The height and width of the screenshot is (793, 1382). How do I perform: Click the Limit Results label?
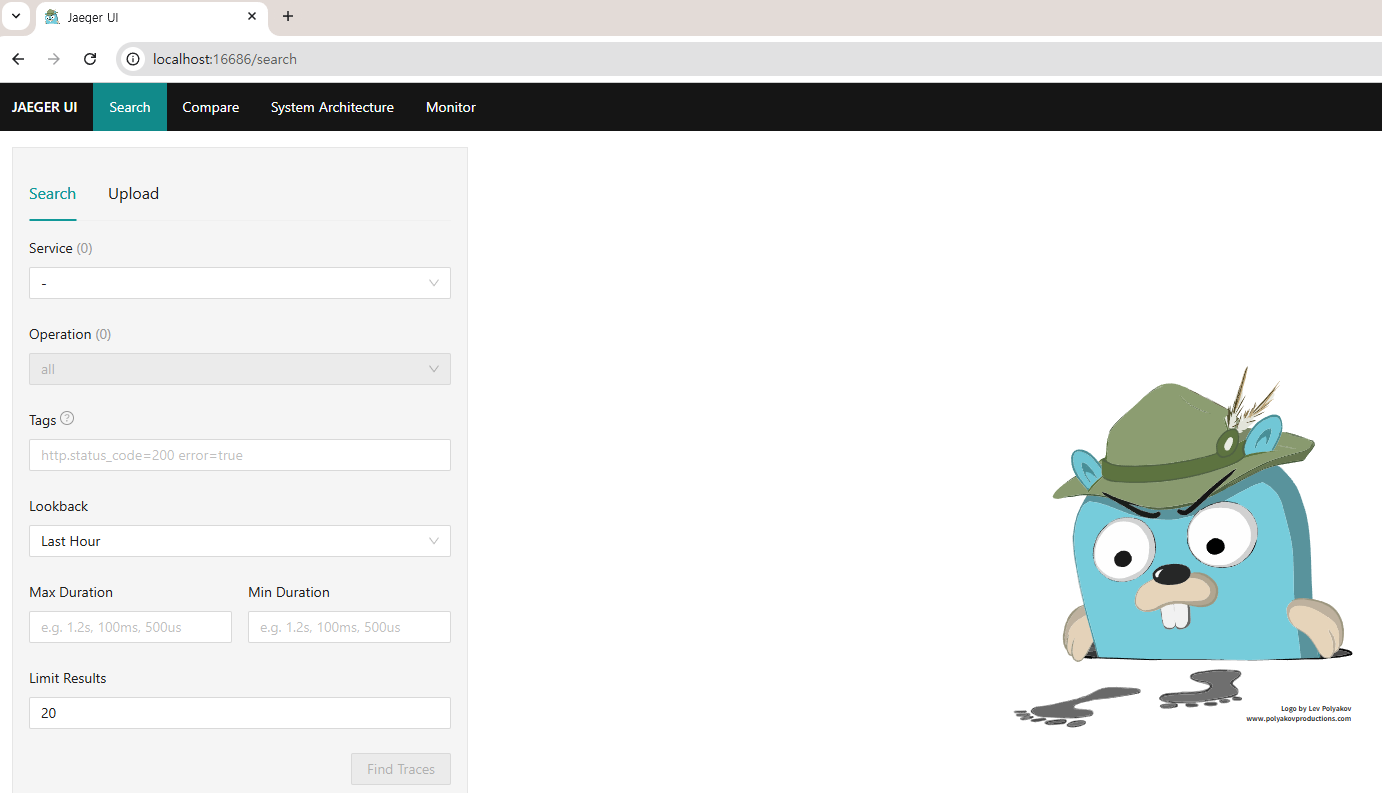[68, 678]
